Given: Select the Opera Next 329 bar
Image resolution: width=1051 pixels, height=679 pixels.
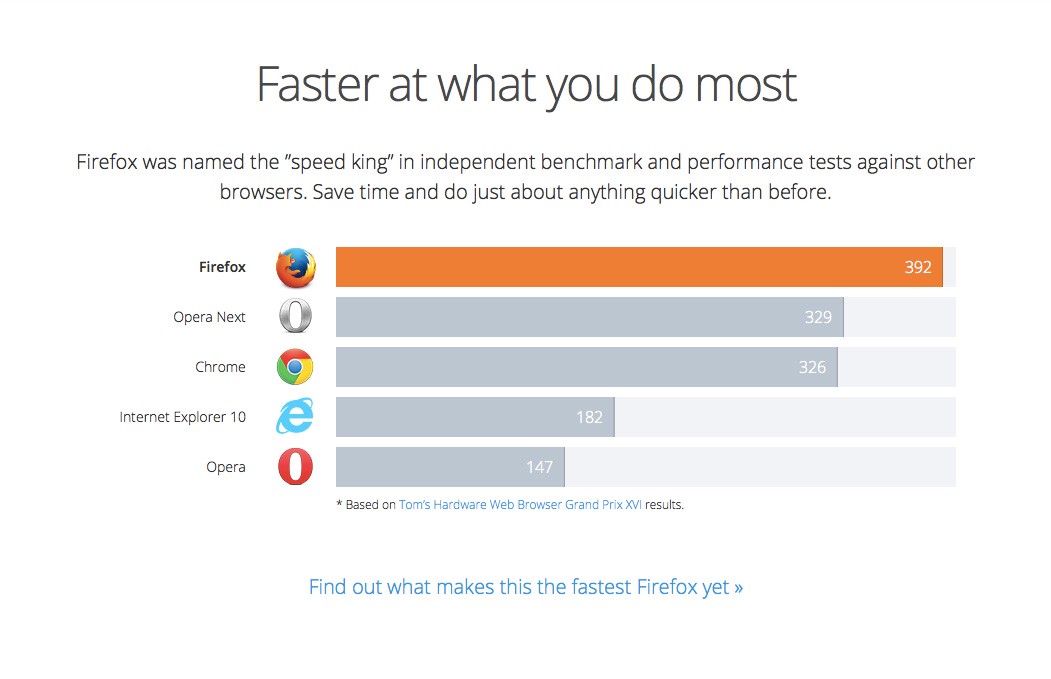Looking at the screenshot, I should tap(590, 317).
